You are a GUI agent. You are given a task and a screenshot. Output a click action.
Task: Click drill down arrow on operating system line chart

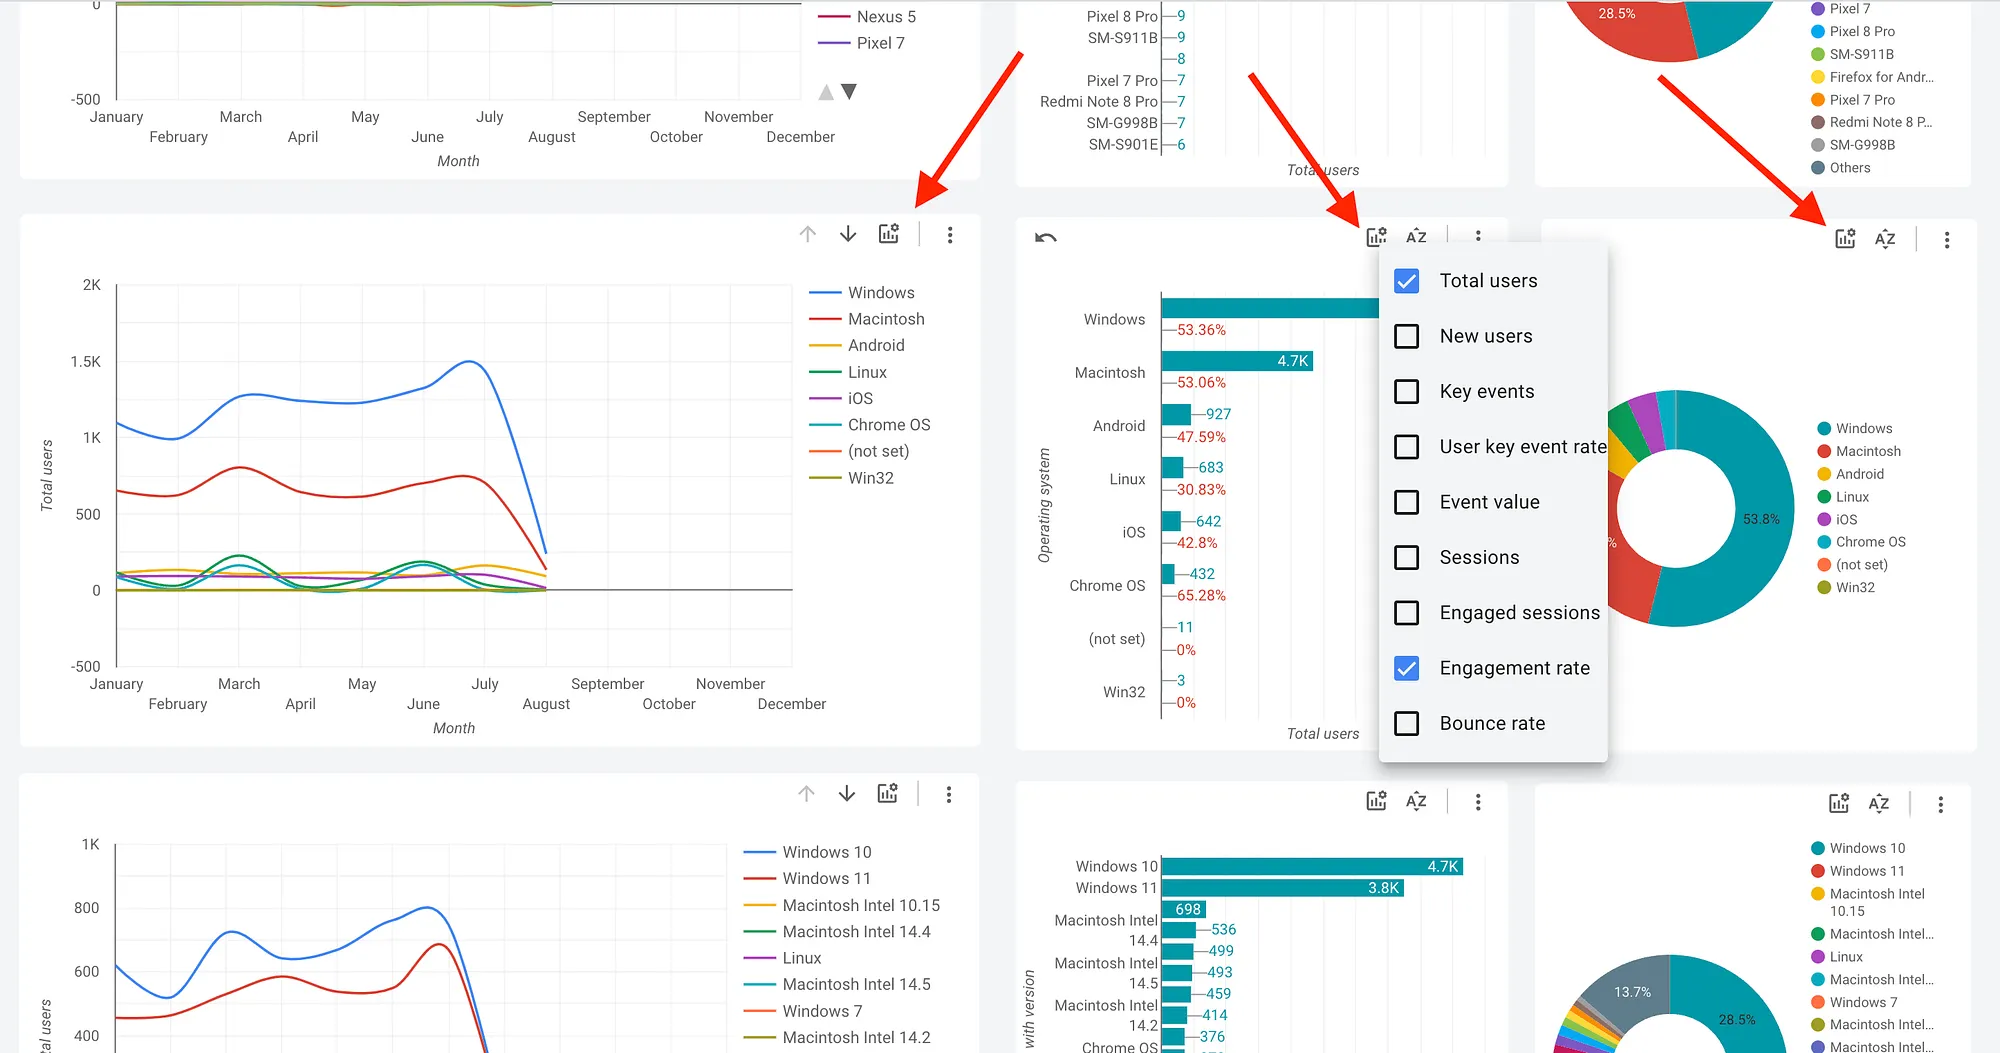click(848, 234)
